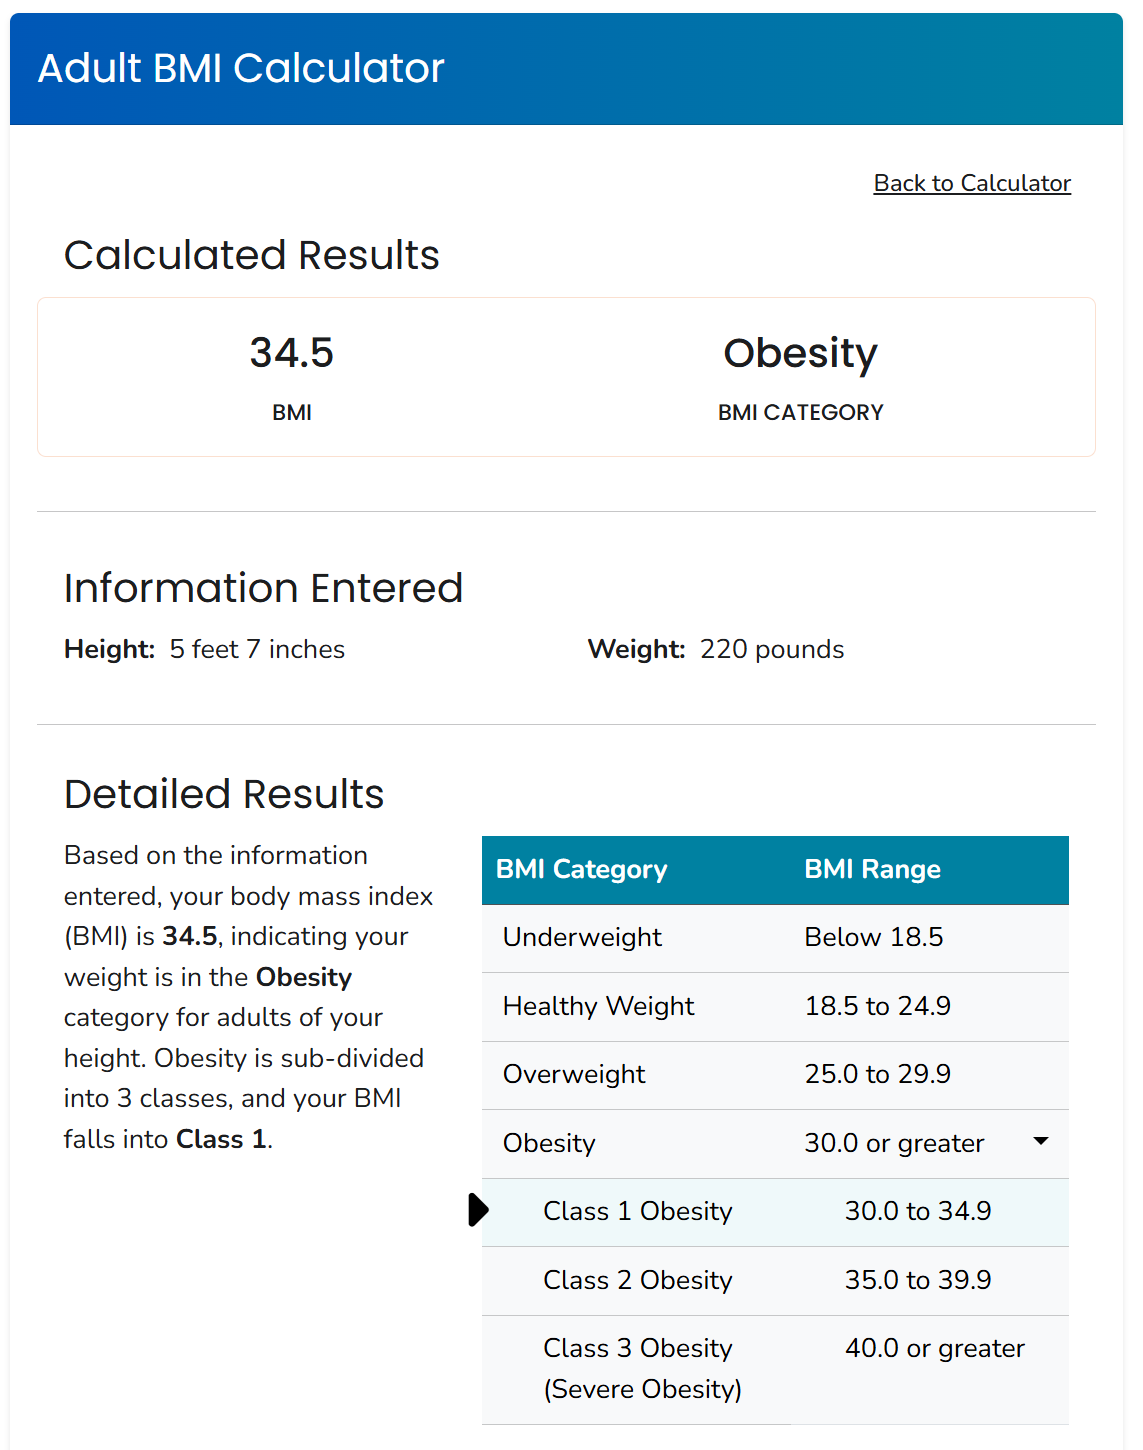Viewport: 1143px width, 1450px height.
Task: Click the Height 5 feet 7 inches text
Action: (x=205, y=649)
